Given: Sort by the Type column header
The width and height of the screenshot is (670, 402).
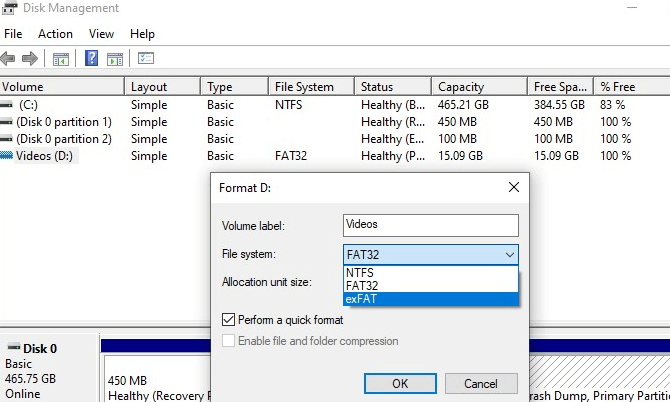Looking at the screenshot, I should click(235, 87).
